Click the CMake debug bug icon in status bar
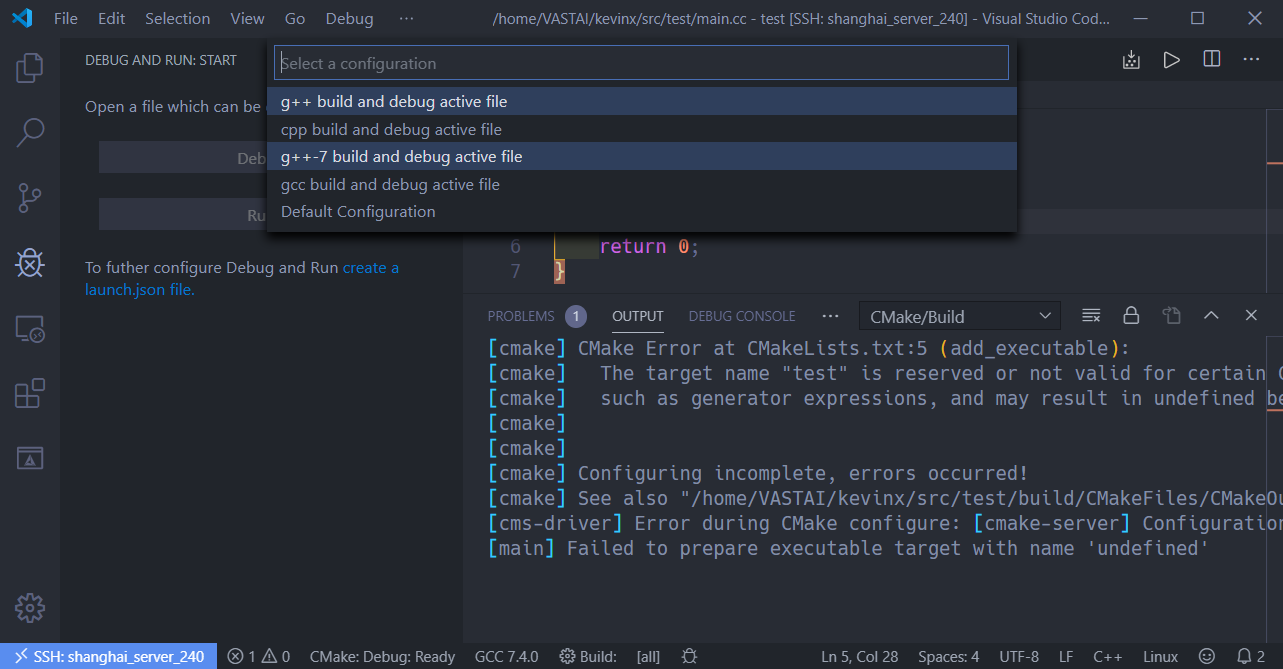Viewport: 1283px width, 669px height. point(689,657)
